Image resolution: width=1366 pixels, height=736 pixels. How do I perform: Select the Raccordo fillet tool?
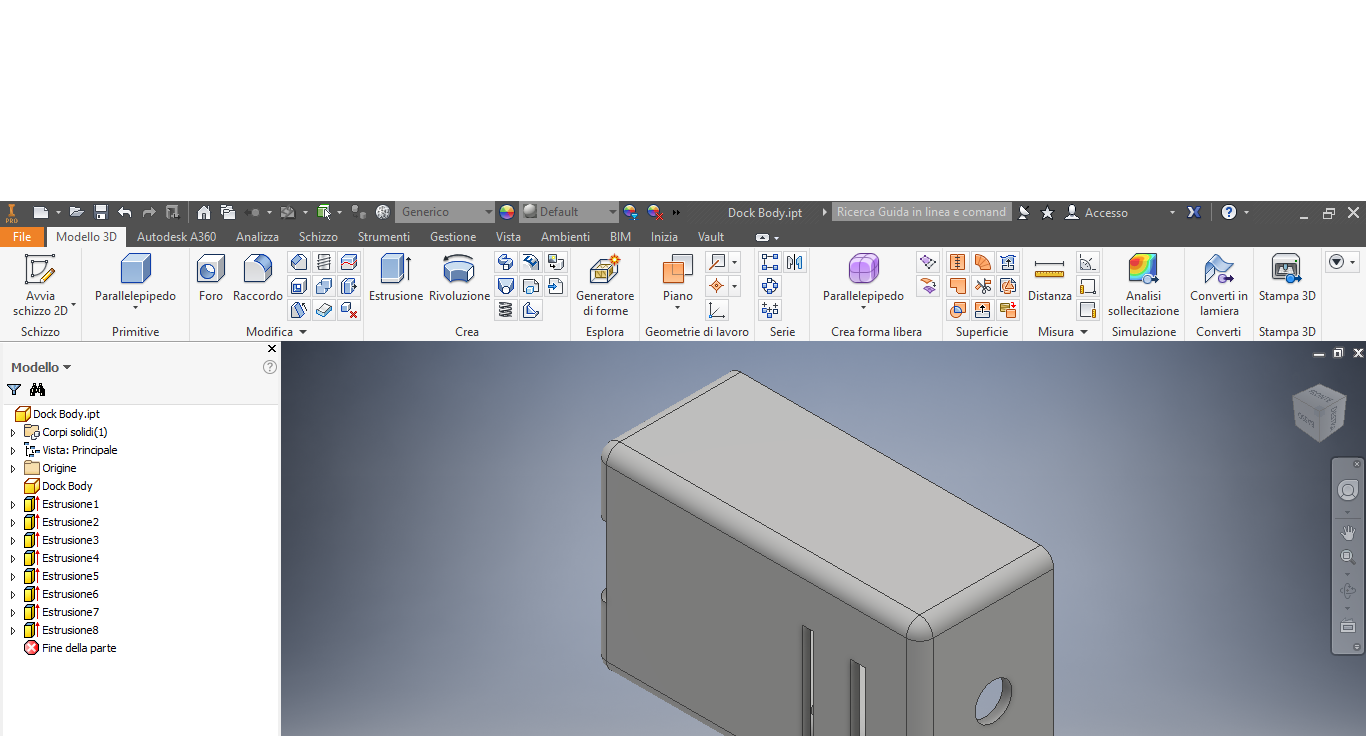pyautogui.click(x=258, y=278)
